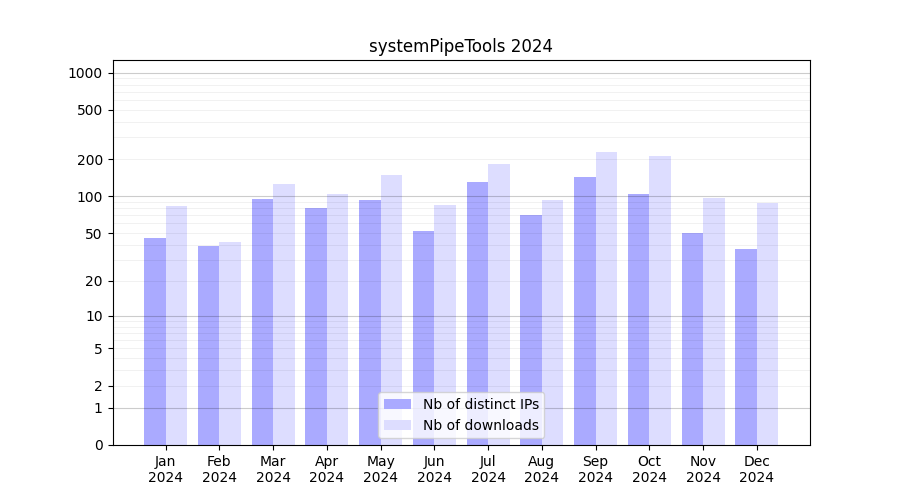Select the Feb 2024 downloads bar
This screenshot has height=500, width=900.
(230, 343)
